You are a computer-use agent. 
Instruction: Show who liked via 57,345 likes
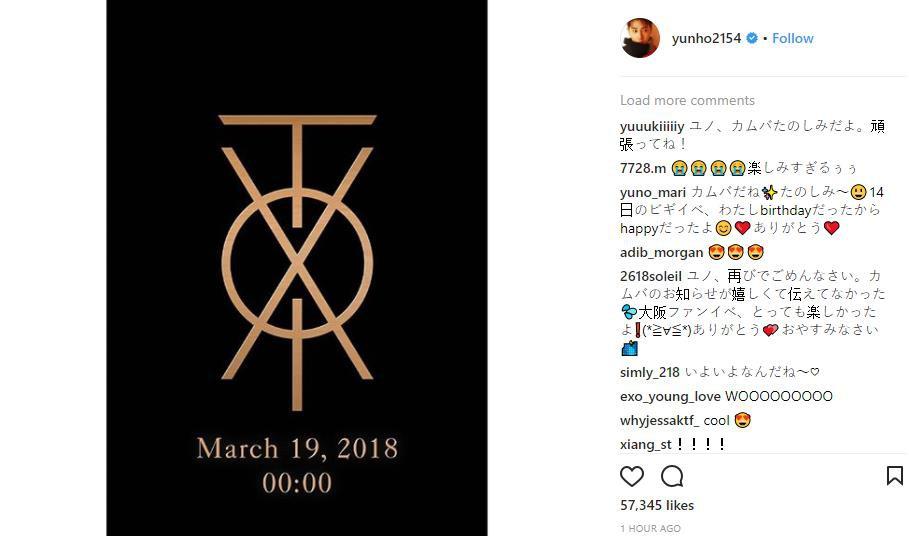click(x=657, y=505)
